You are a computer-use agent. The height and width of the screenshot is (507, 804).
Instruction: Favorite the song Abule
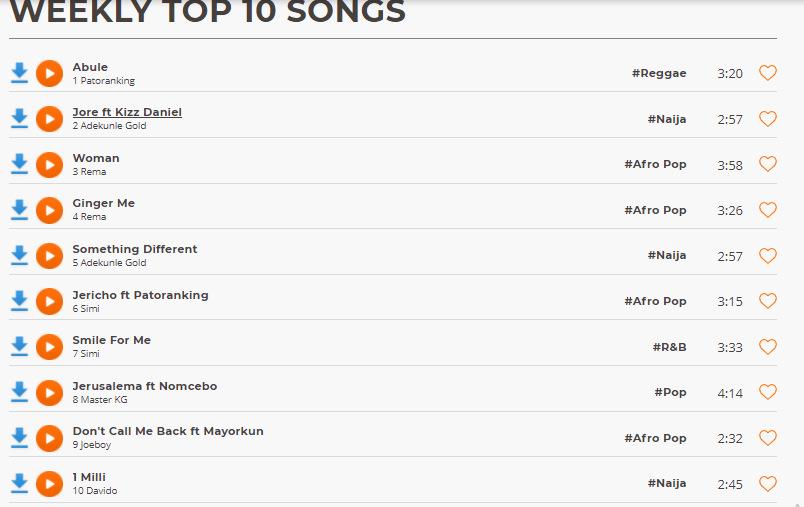(x=768, y=73)
